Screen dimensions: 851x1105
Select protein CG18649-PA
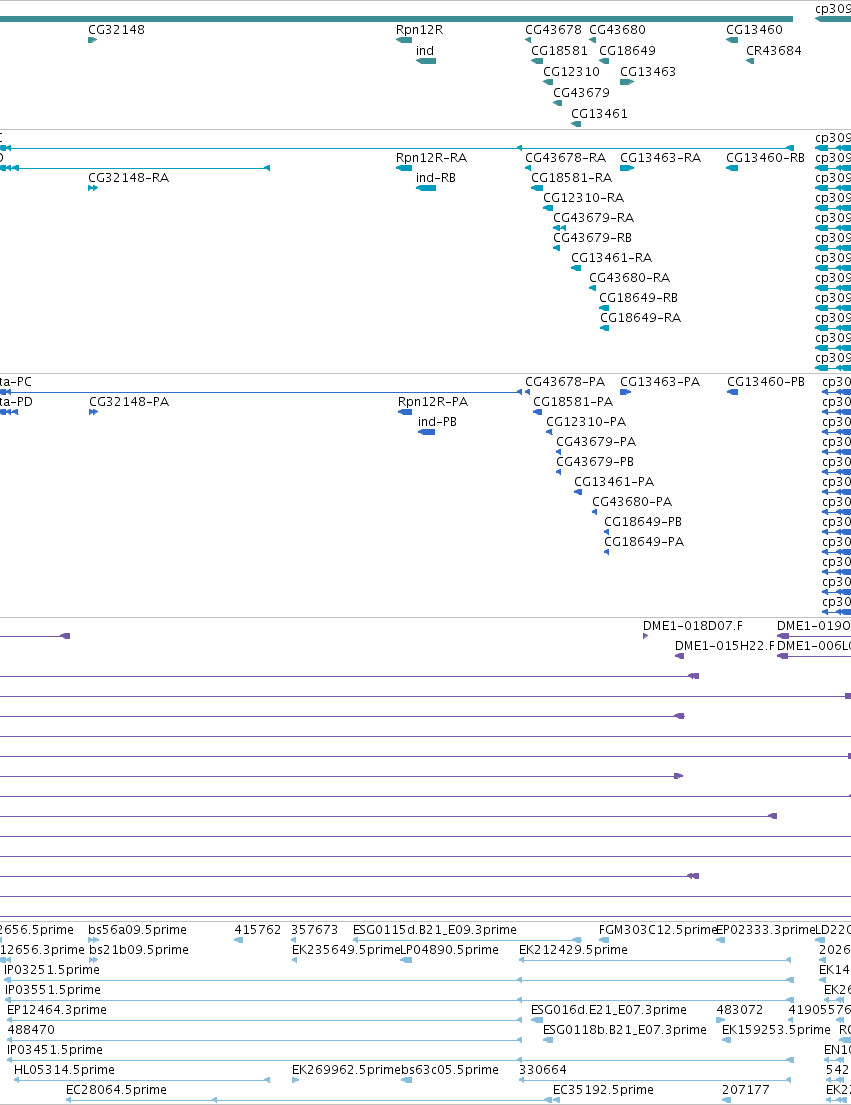point(644,542)
